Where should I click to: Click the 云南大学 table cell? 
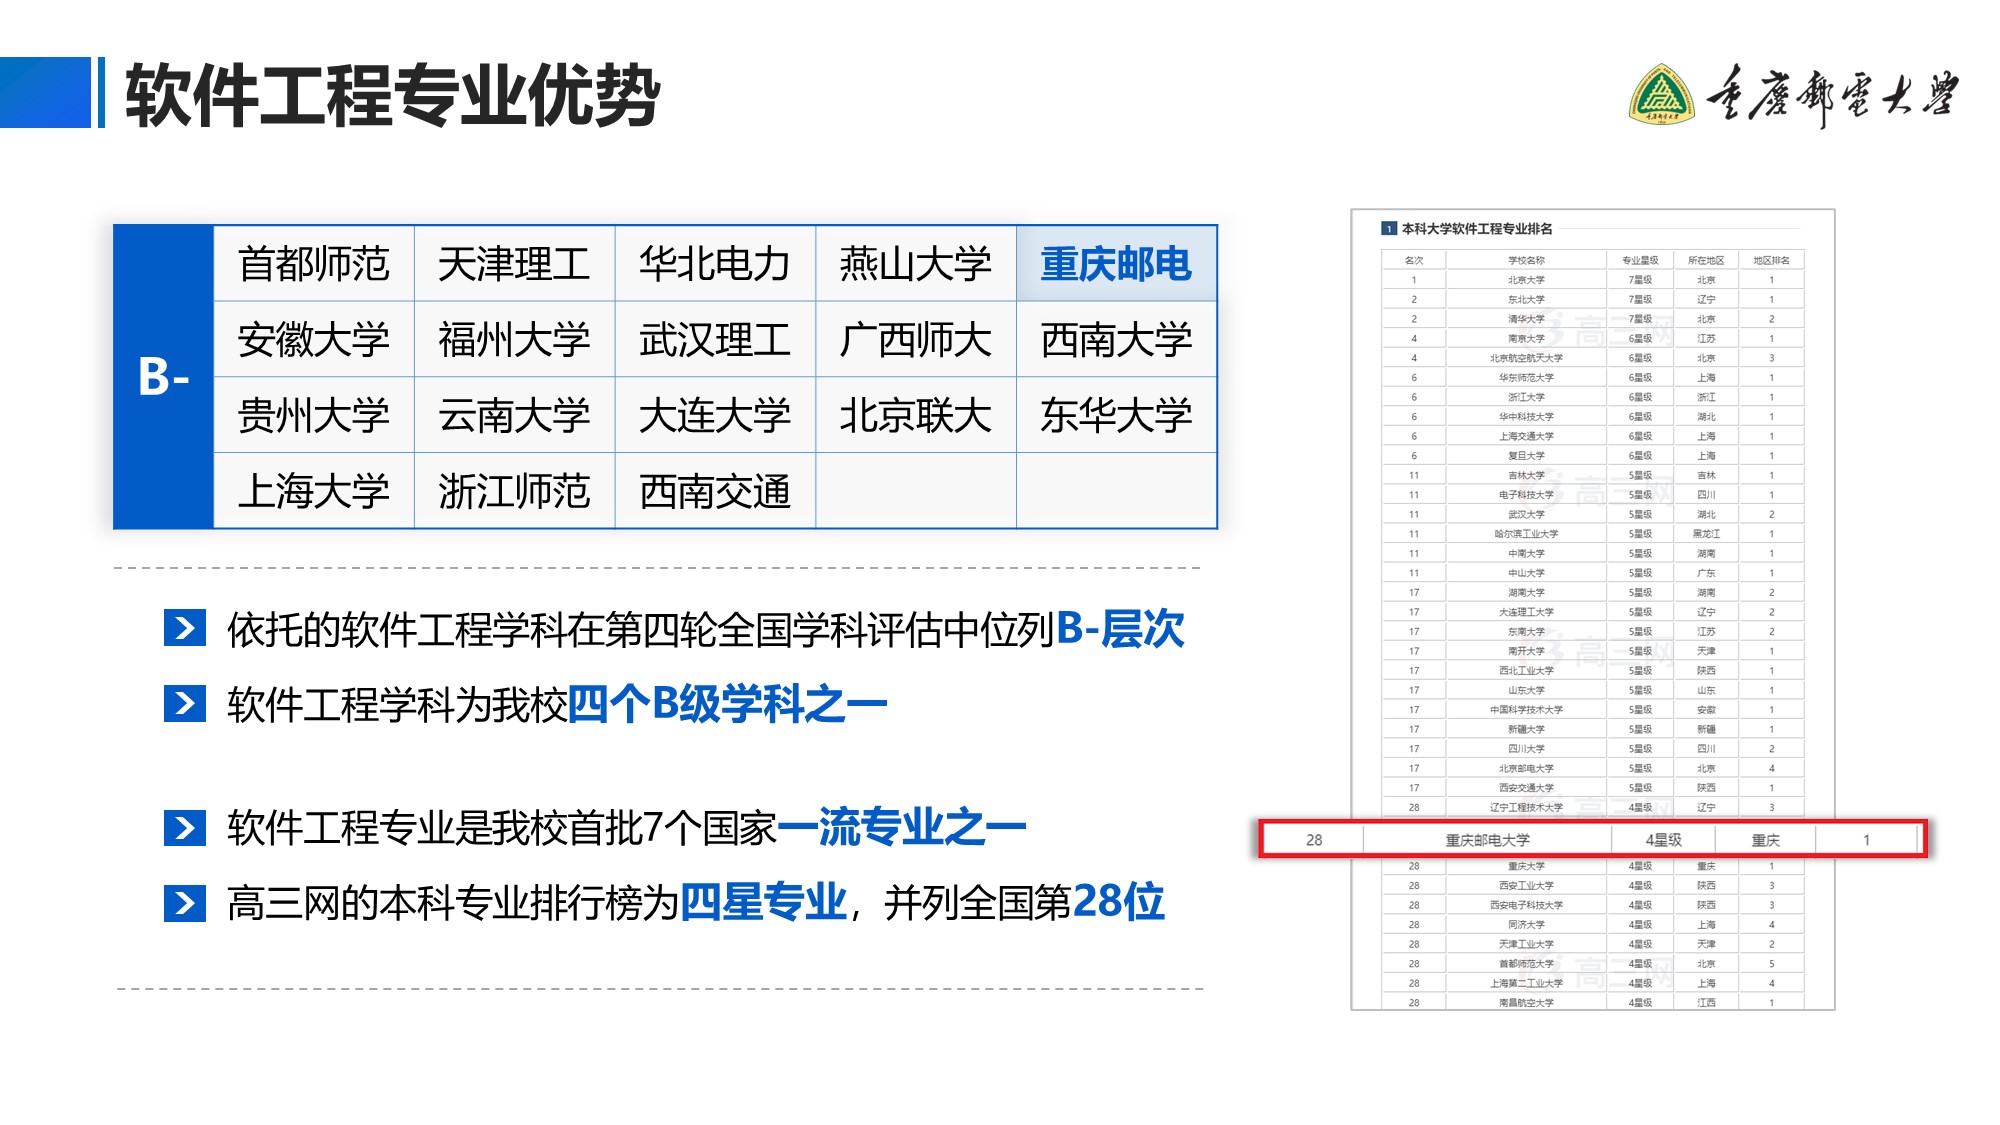coord(515,415)
